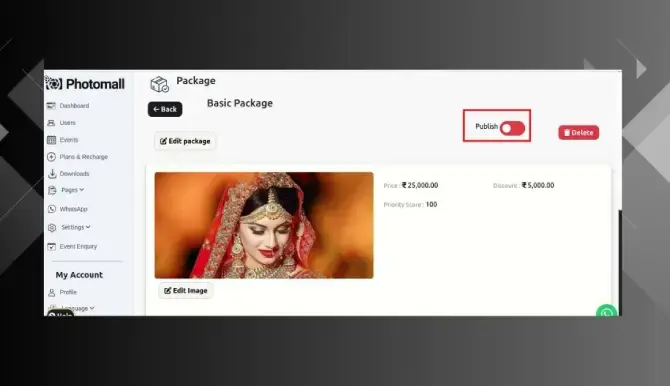The width and height of the screenshot is (670, 386).
Task: Click the Downloads arrow icon
Action: pyautogui.click(x=52, y=174)
